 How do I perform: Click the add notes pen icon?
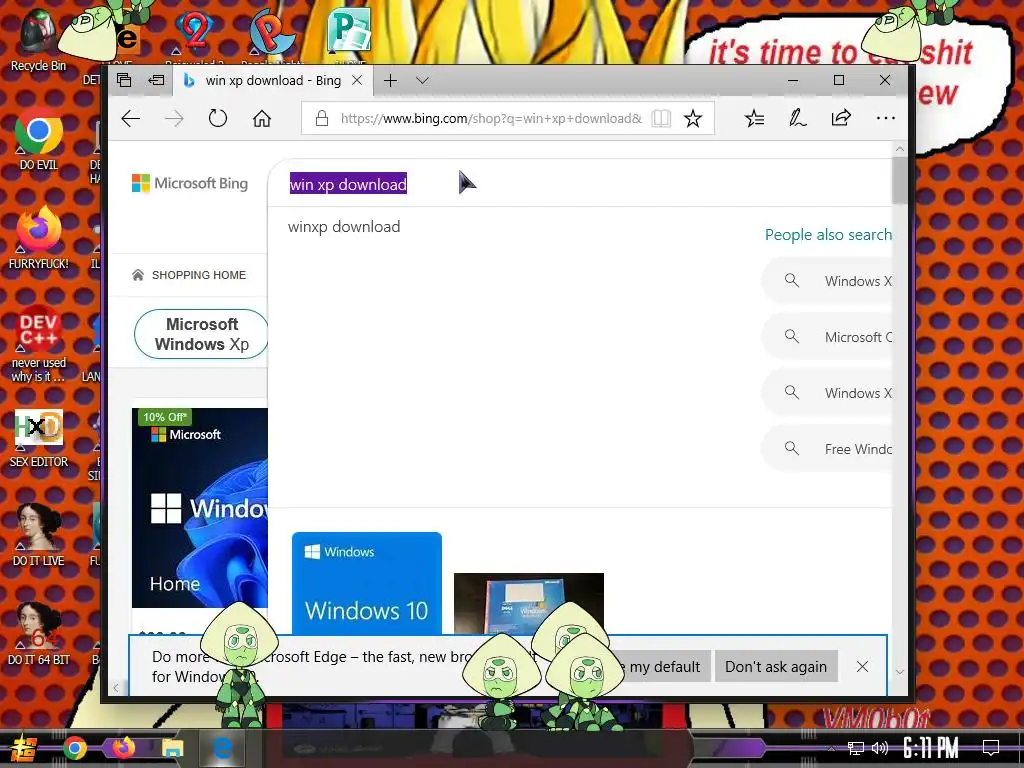[797, 118]
